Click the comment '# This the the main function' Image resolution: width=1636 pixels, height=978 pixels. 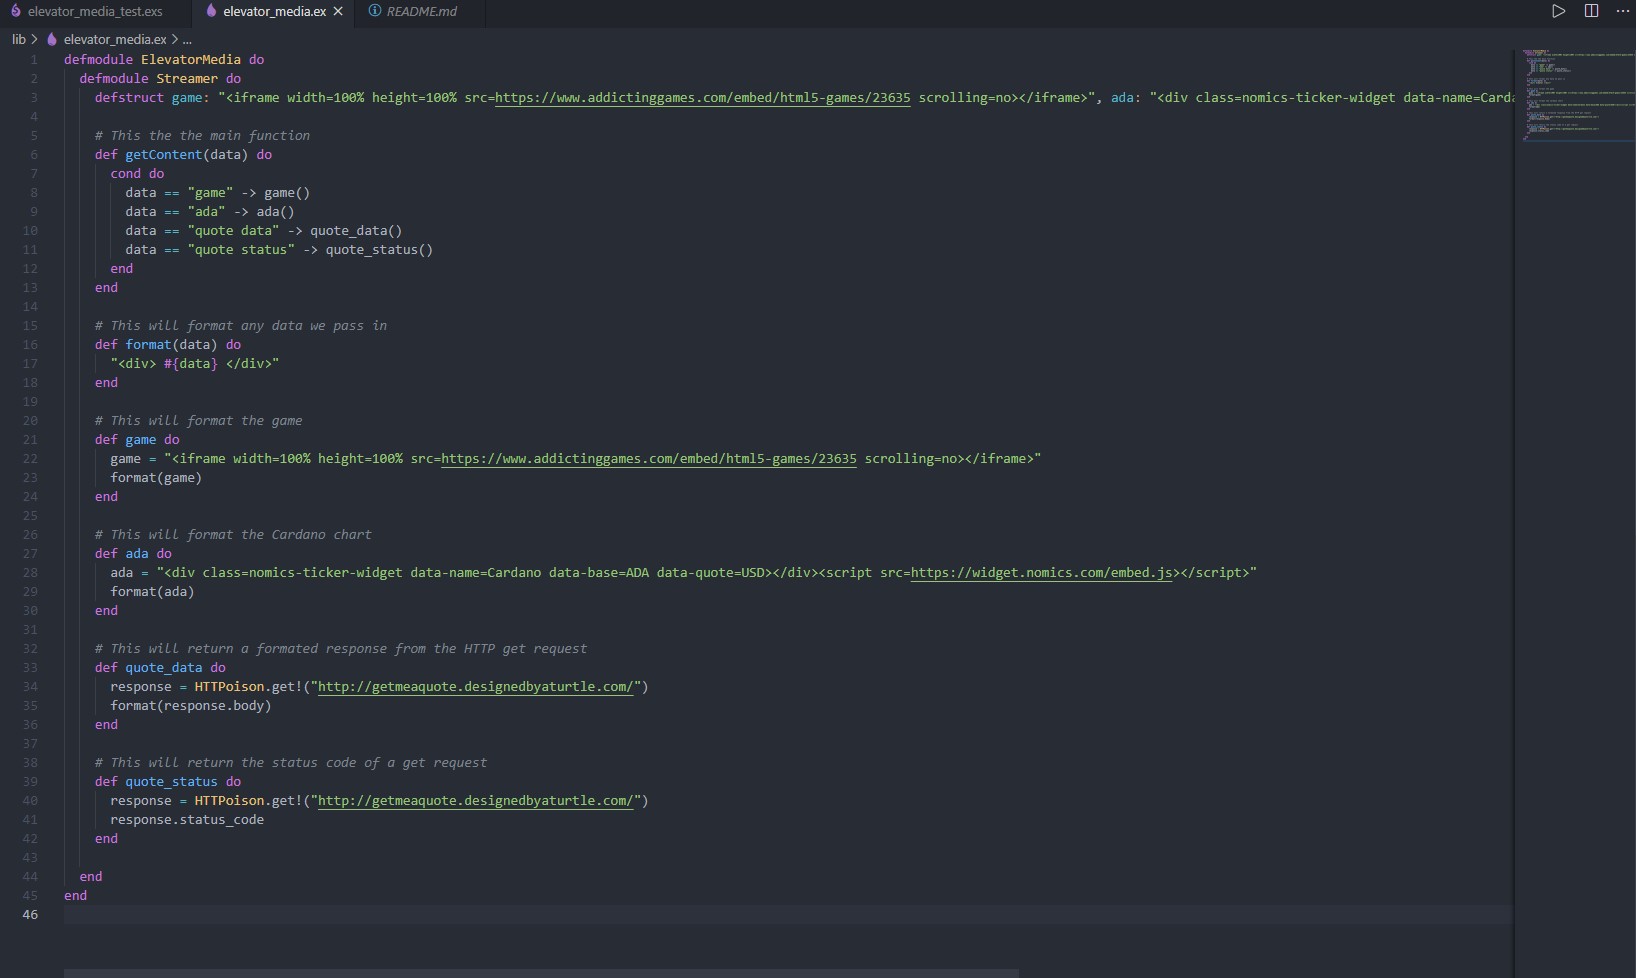[202, 136]
